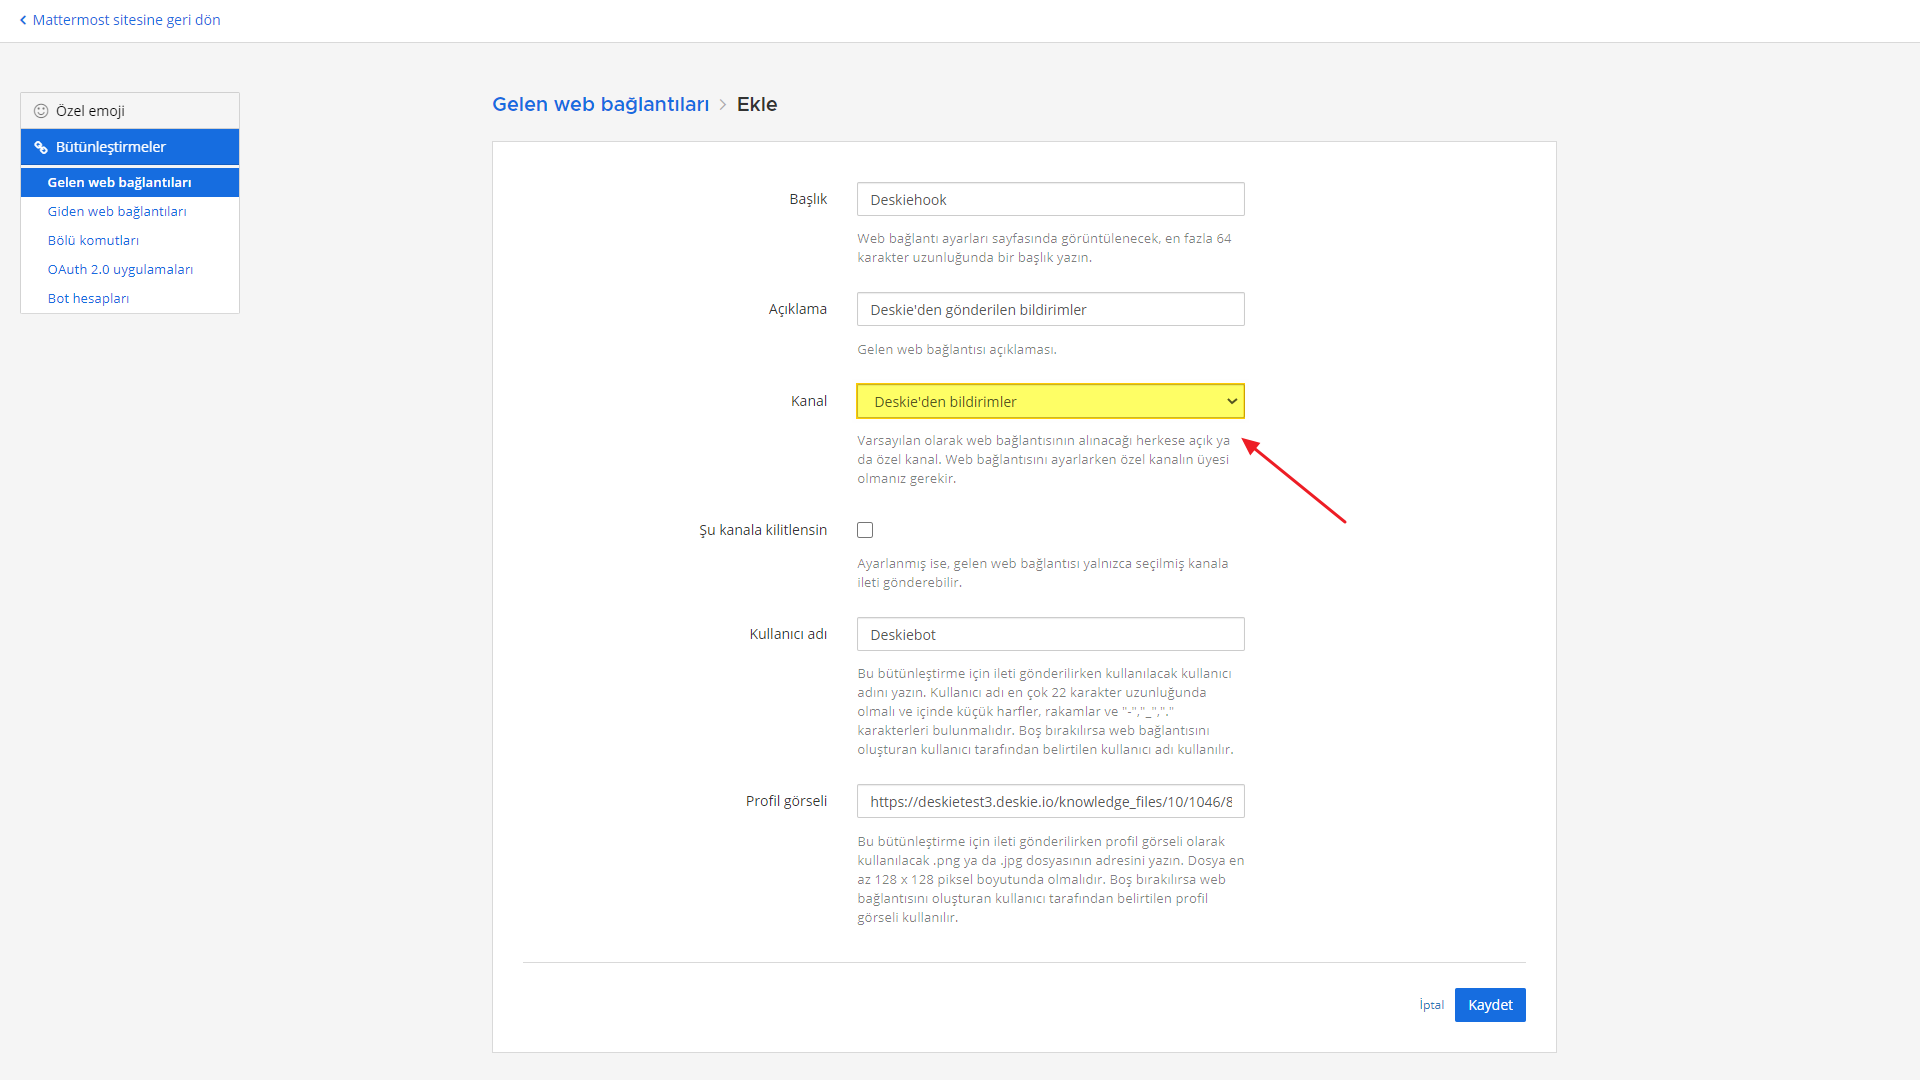Click the Şu kanala kilitlensin label
Screen dimensions: 1920x1080
pos(763,530)
